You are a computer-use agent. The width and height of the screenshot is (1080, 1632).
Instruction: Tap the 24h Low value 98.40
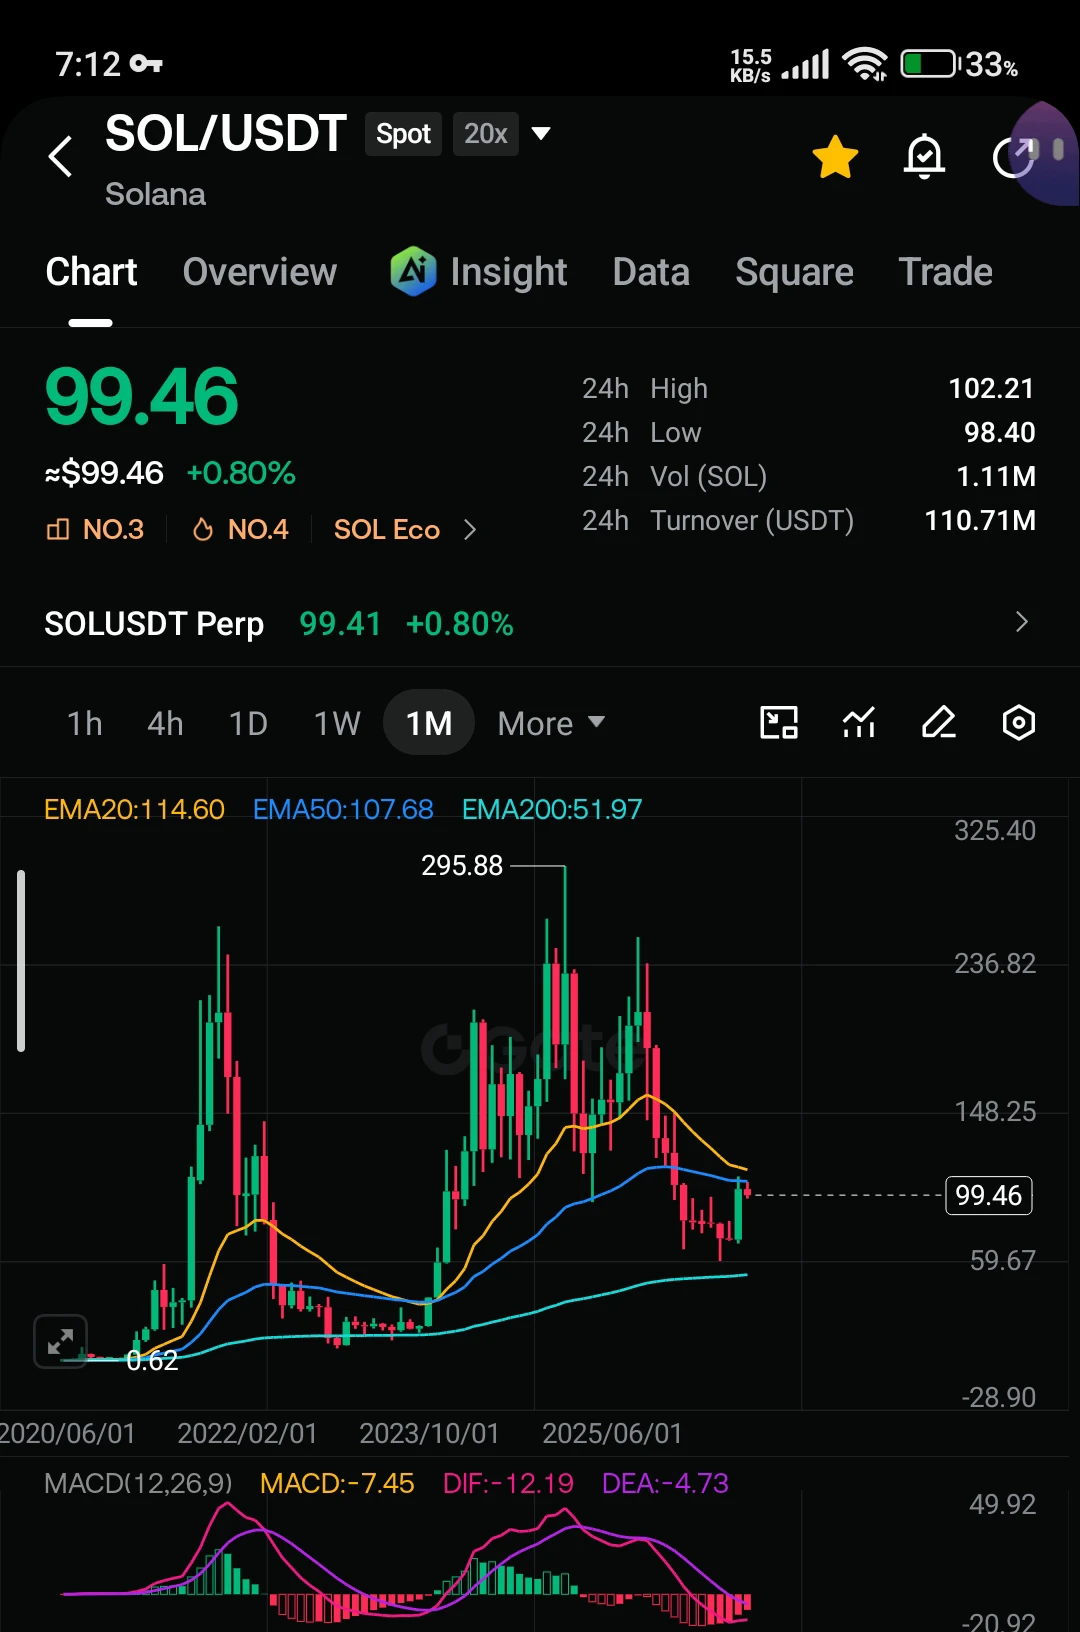click(999, 432)
